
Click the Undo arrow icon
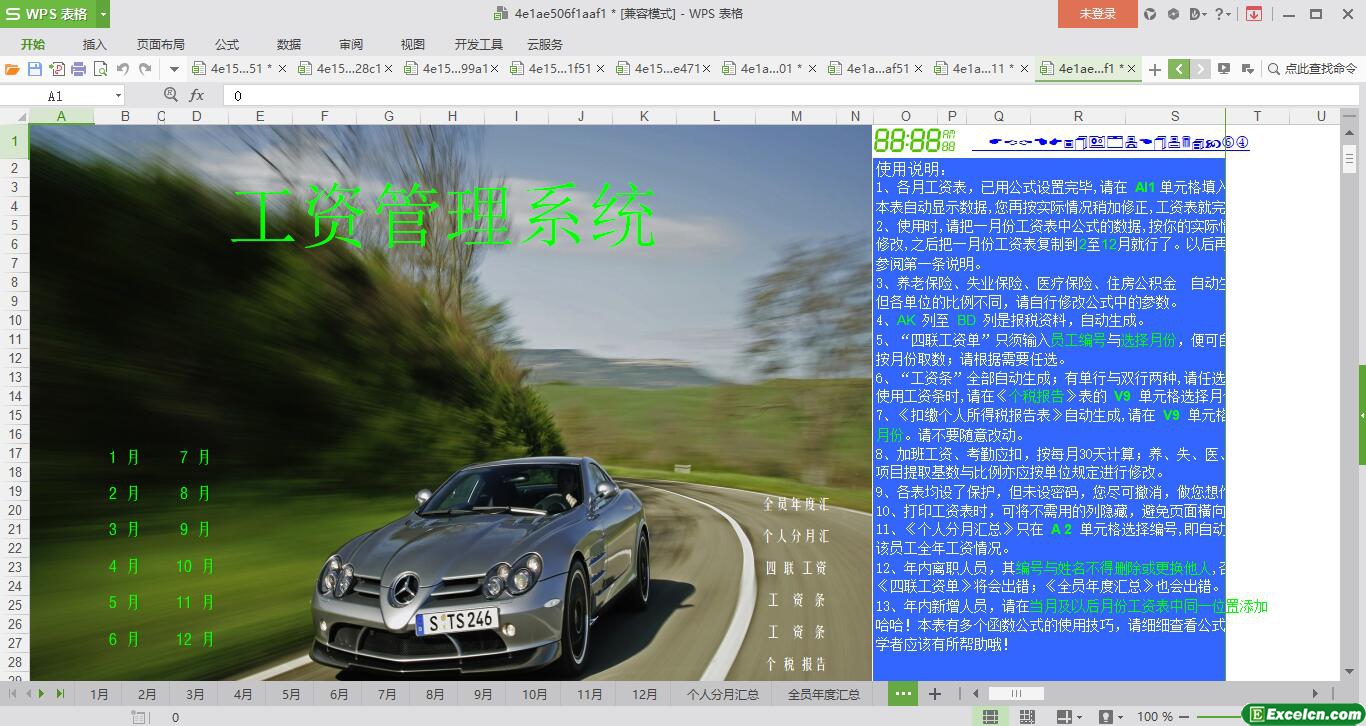123,69
